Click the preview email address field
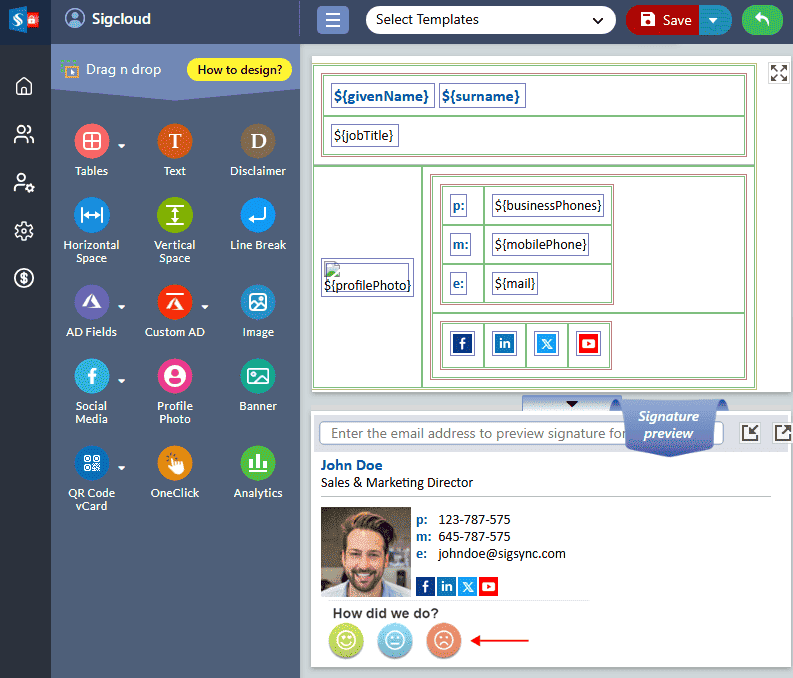Viewport: 793px width, 678px height. (470, 434)
